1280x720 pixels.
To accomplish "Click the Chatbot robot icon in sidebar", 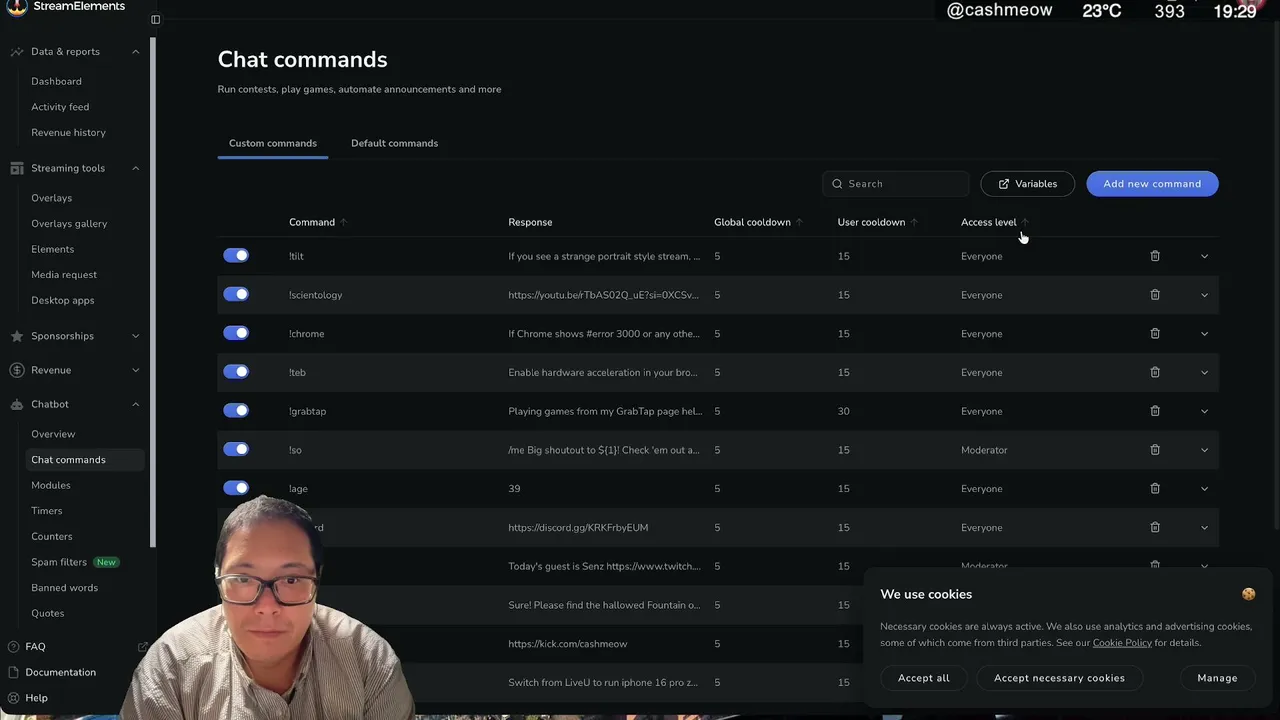I will (x=16, y=404).
